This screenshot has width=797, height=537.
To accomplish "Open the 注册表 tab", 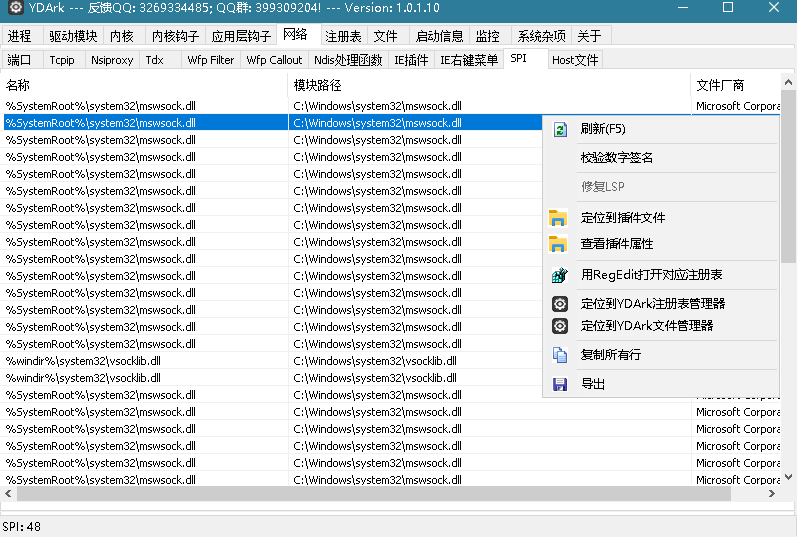I will coord(343,36).
